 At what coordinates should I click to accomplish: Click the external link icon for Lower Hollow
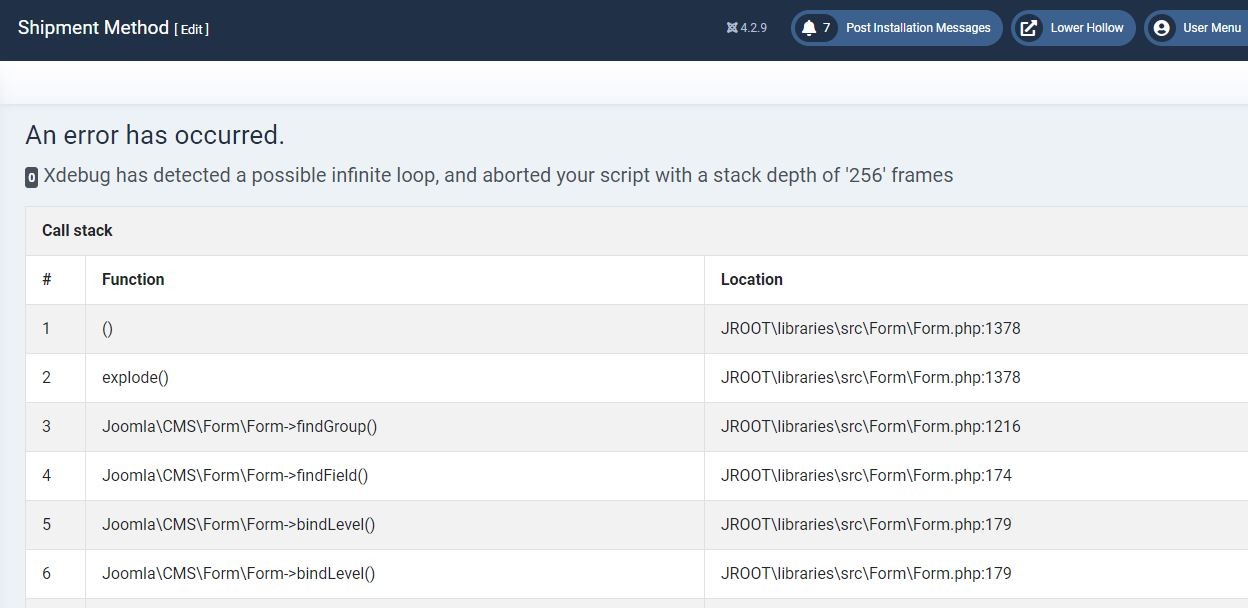coord(1028,28)
